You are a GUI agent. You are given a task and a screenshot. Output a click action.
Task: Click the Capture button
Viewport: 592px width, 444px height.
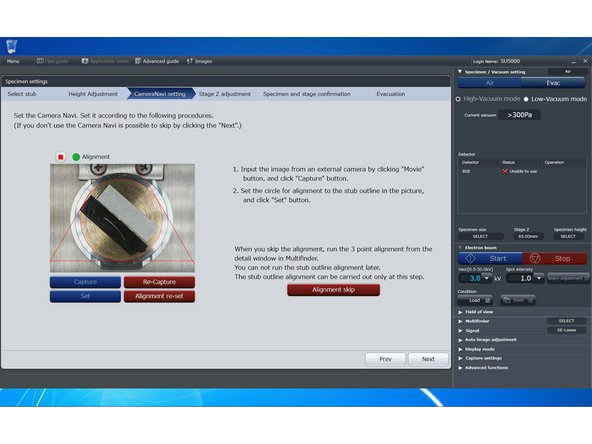click(x=85, y=282)
